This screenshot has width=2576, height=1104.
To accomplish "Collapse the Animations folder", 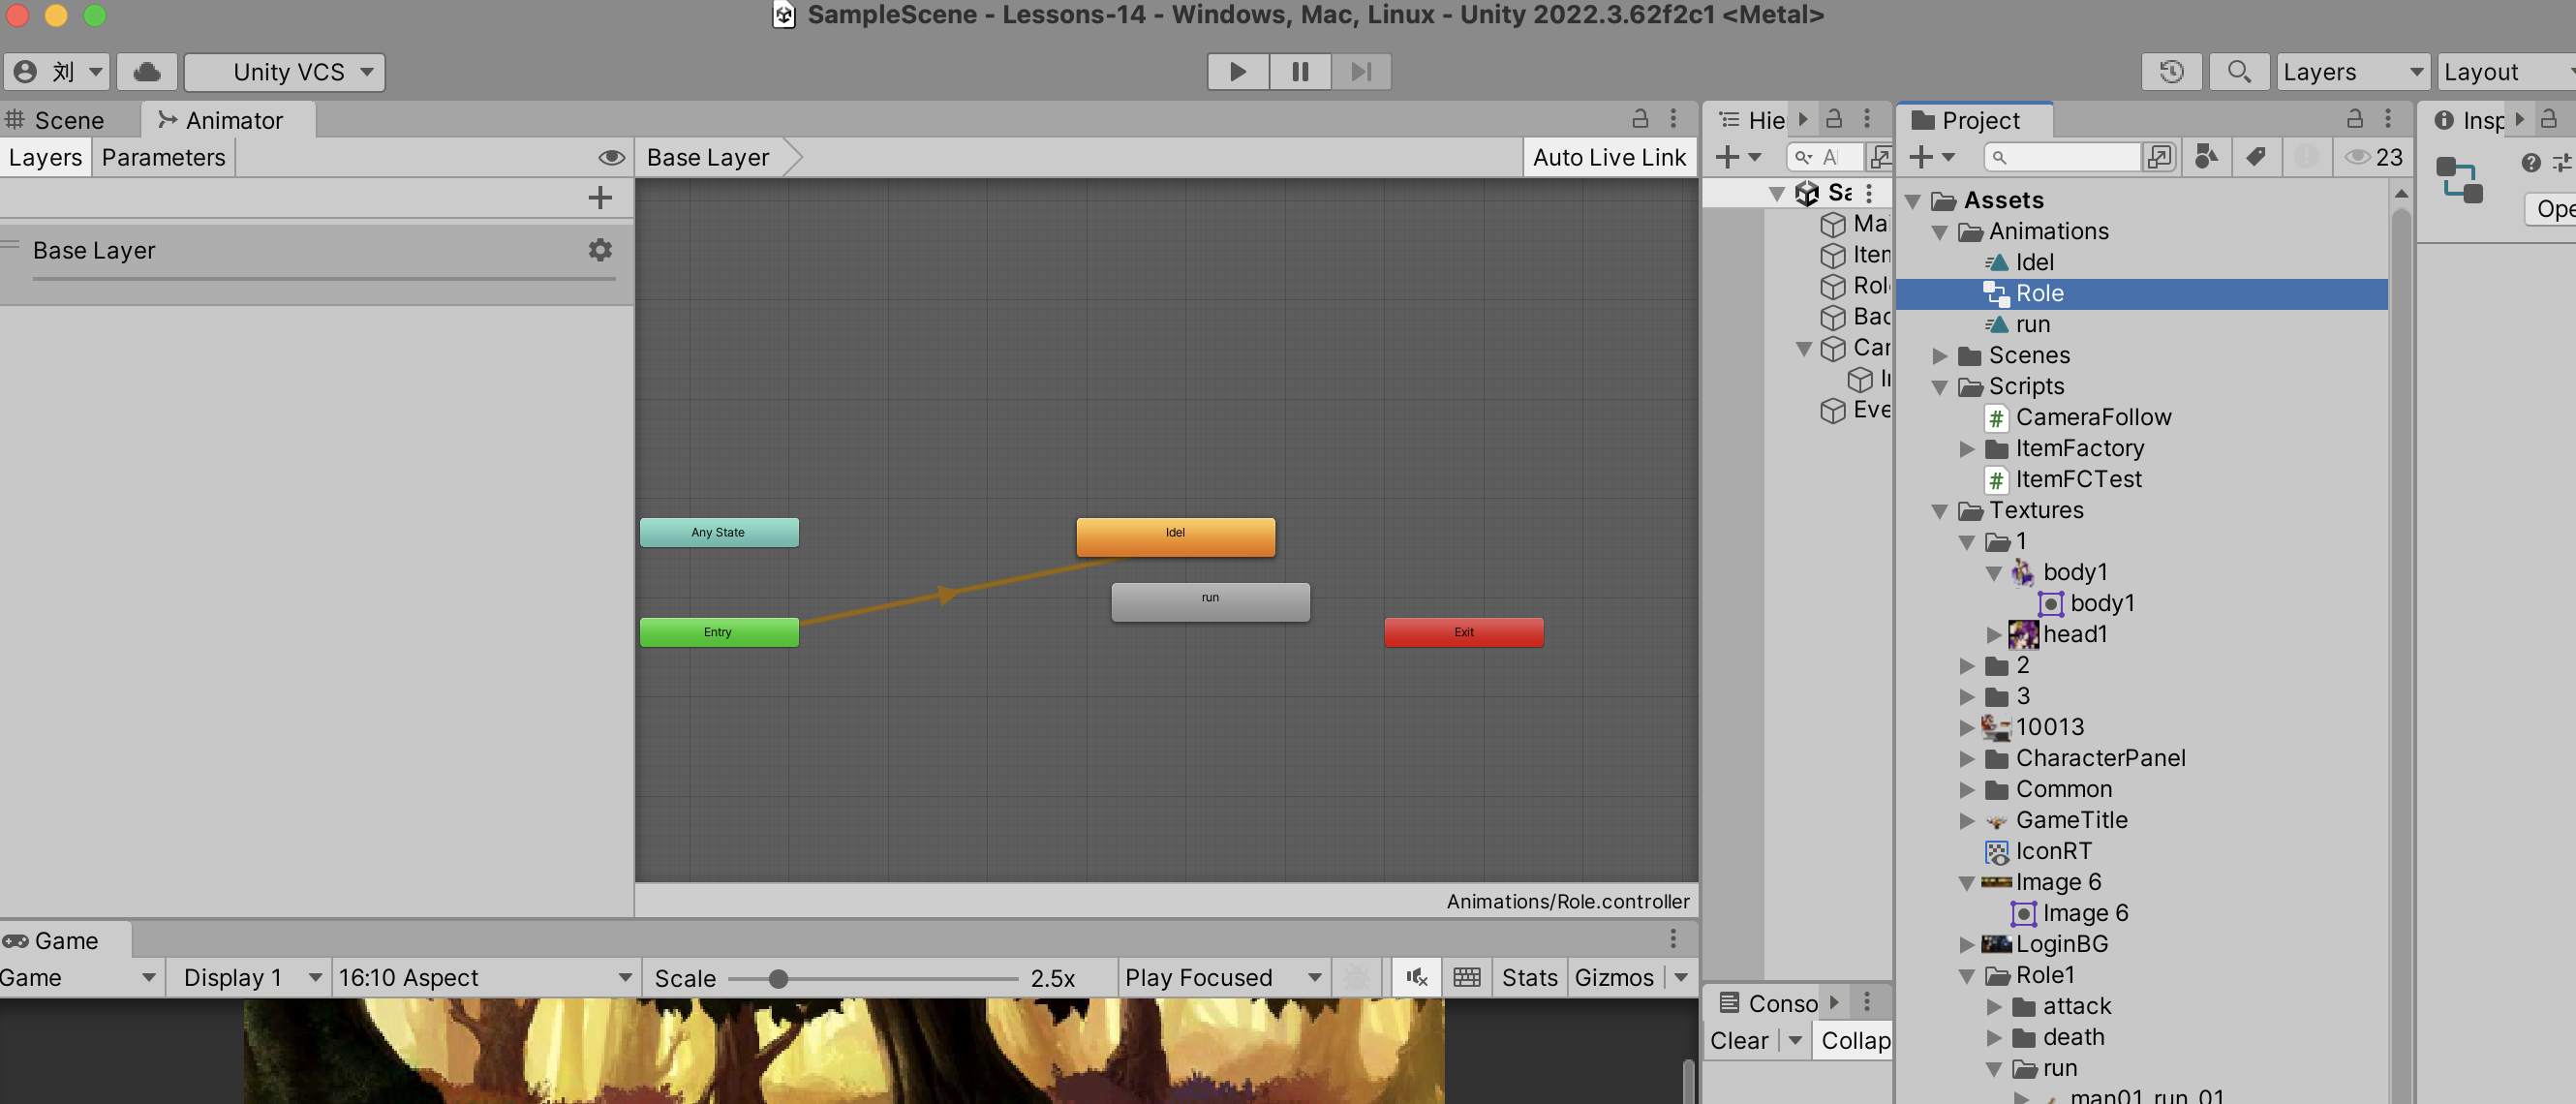I will pos(1940,232).
